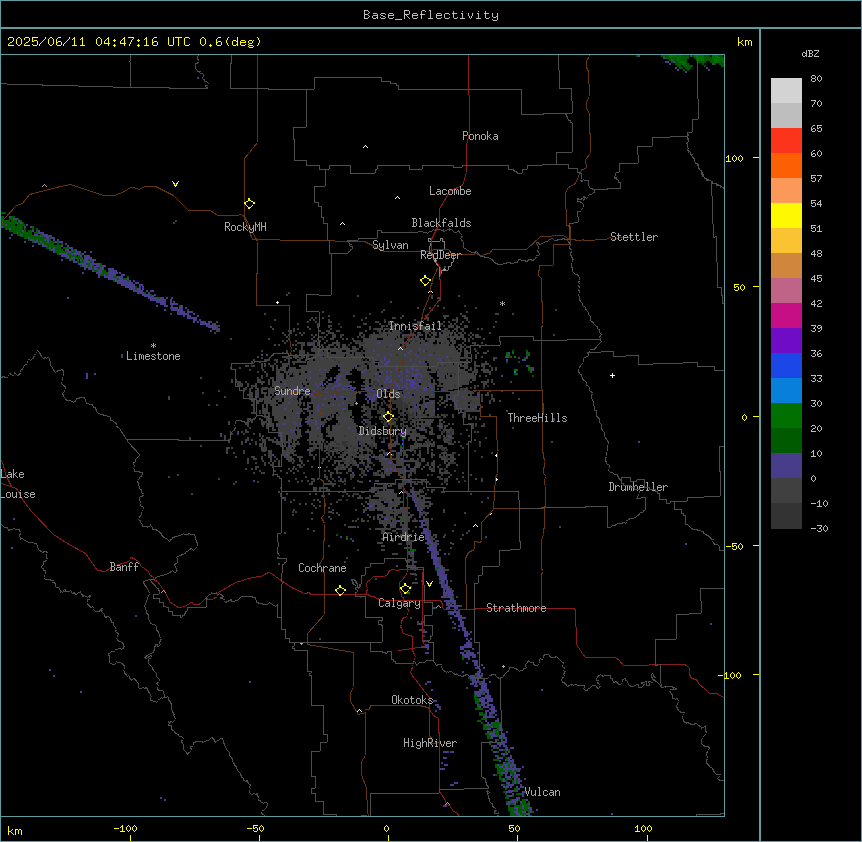Click the Didsbury city label
The width and height of the screenshot is (862, 842).
383,431
